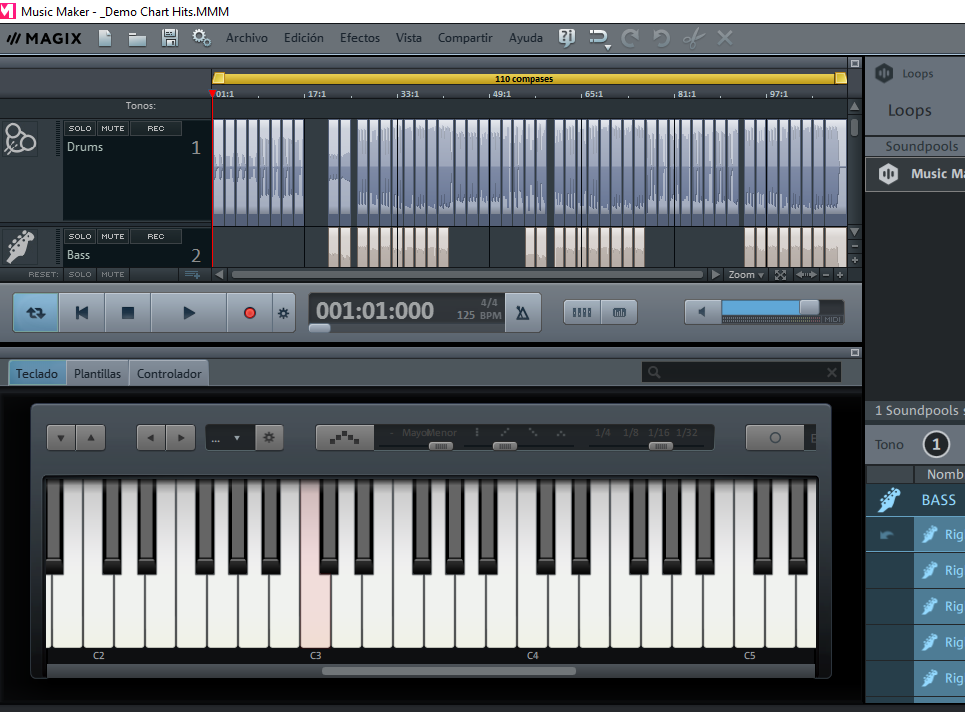The width and height of the screenshot is (965, 712).
Task: Mute the Bass track
Action: (113, 236)
